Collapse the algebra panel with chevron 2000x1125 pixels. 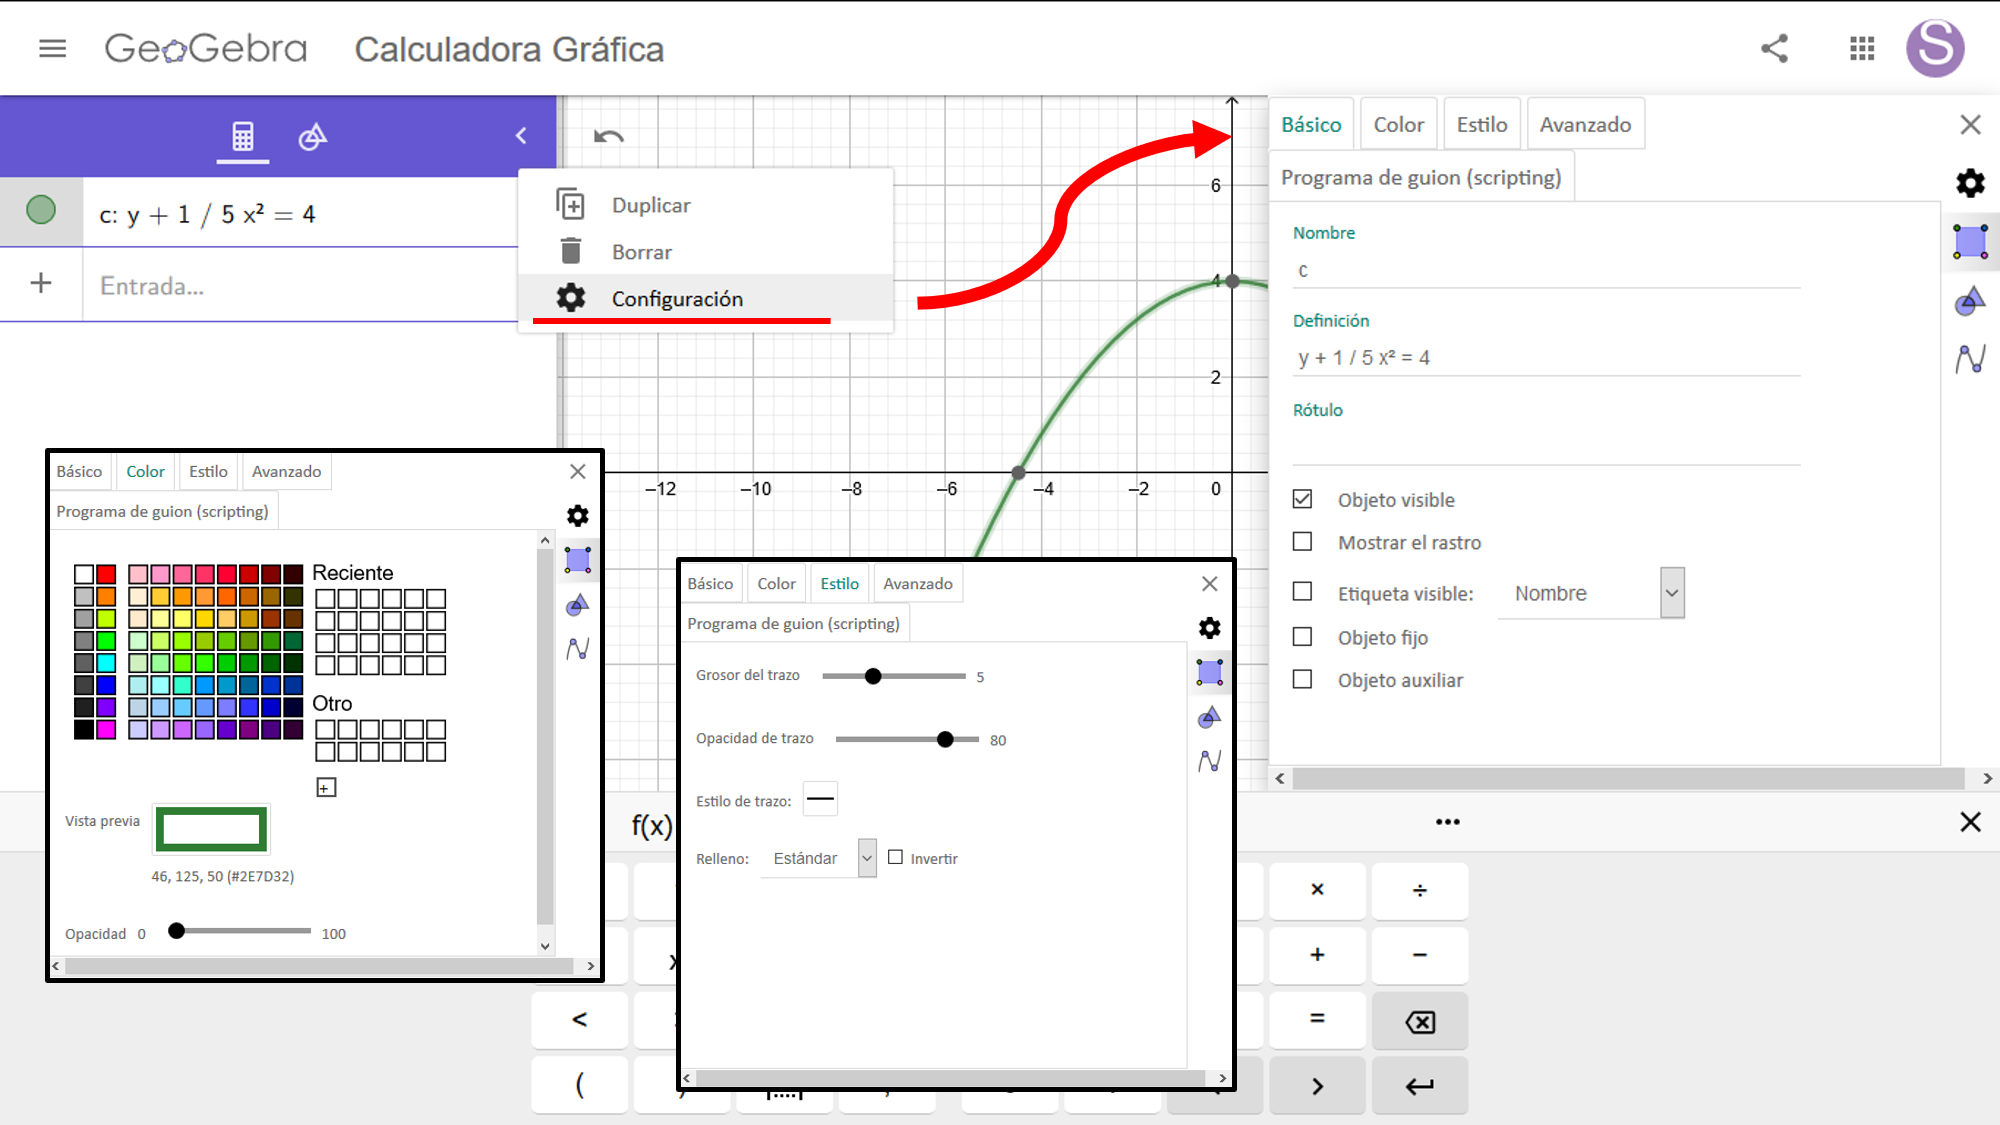(x=521, y=136)
